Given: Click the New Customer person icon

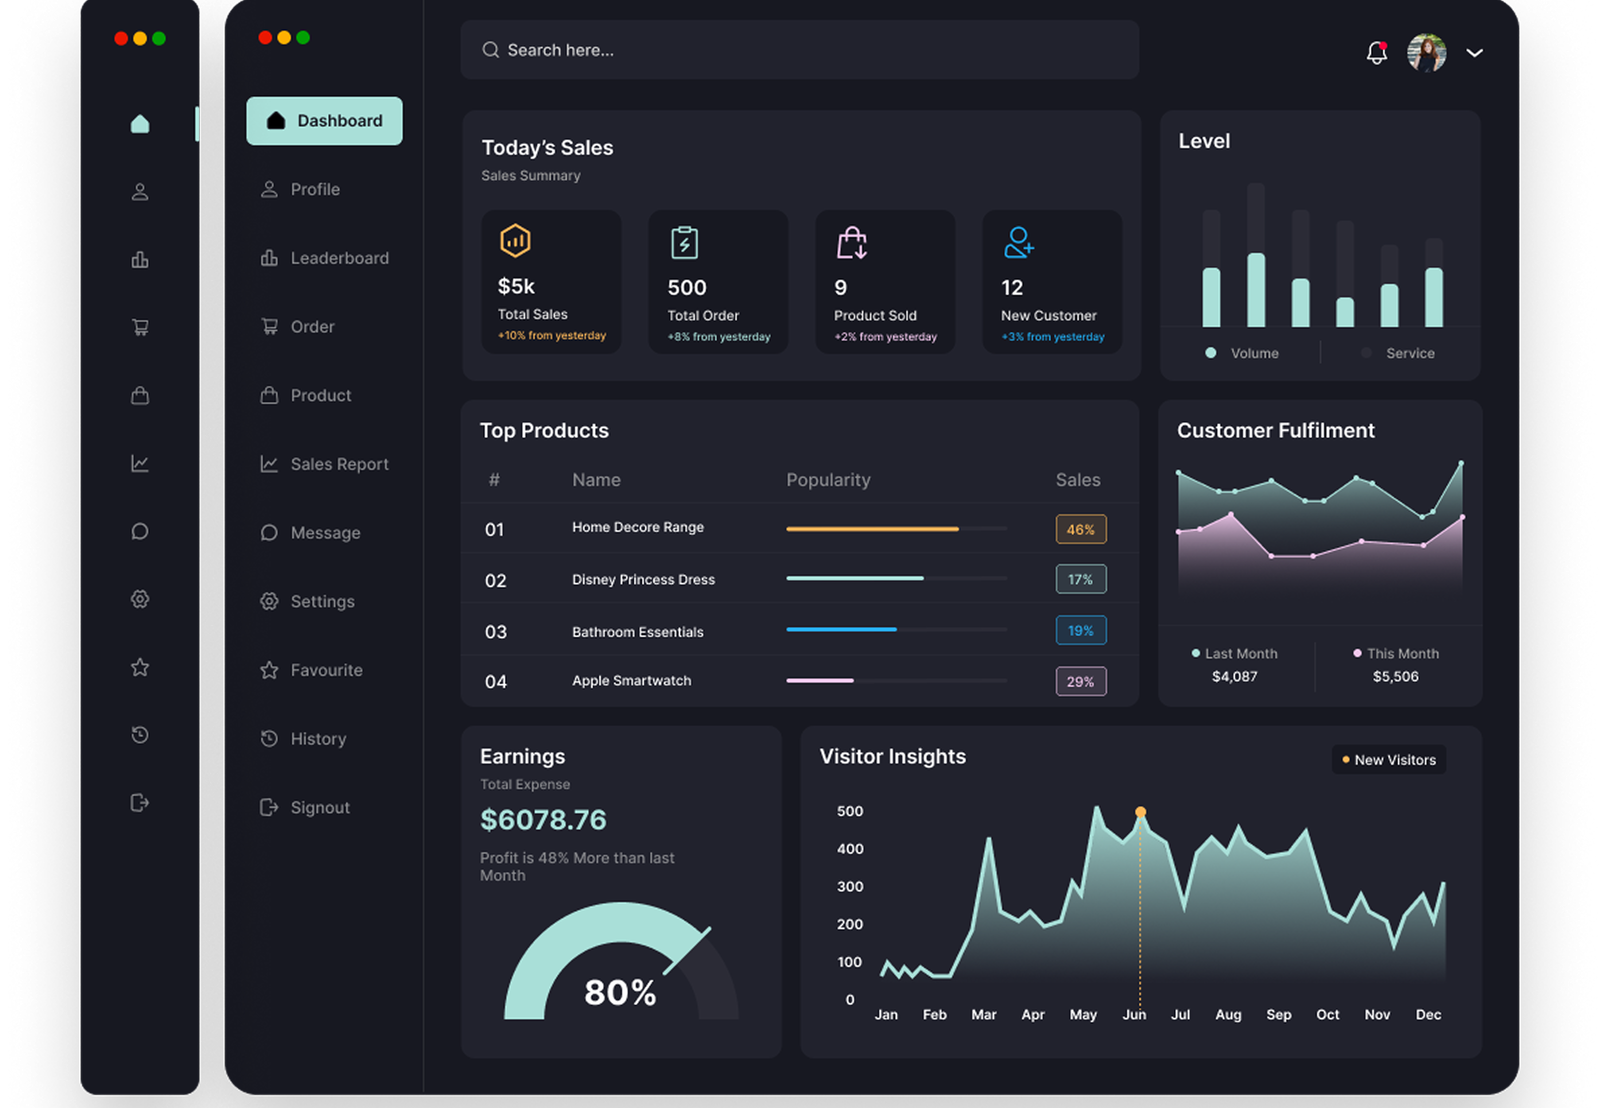Looking at the screenshot, I should point(1018,242).
